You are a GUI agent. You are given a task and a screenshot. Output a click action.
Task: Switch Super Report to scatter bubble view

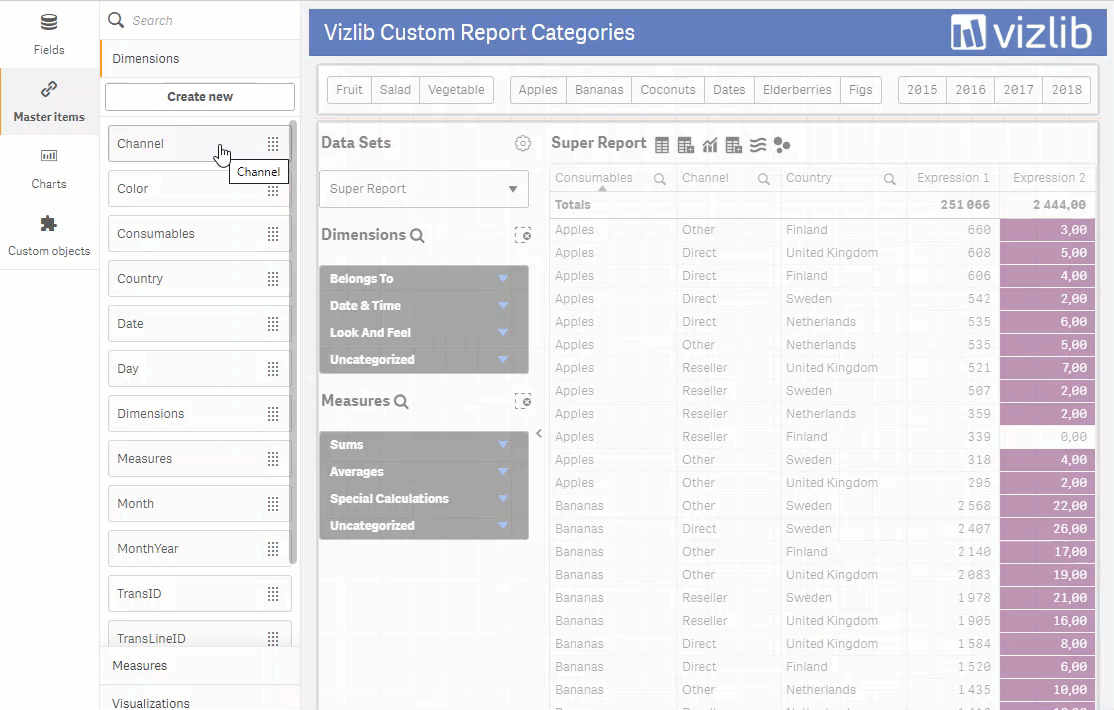pos(782,145)
